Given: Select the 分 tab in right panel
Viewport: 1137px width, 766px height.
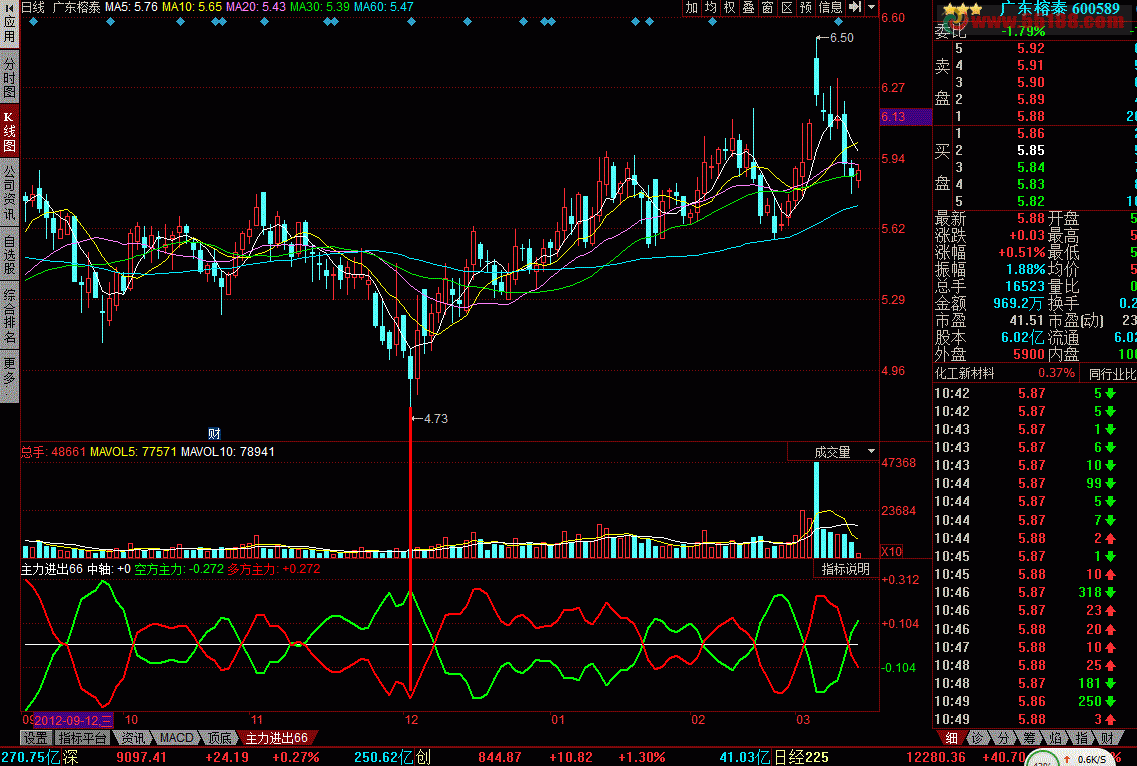Looking at the screenshot, I should (1003, 738).
